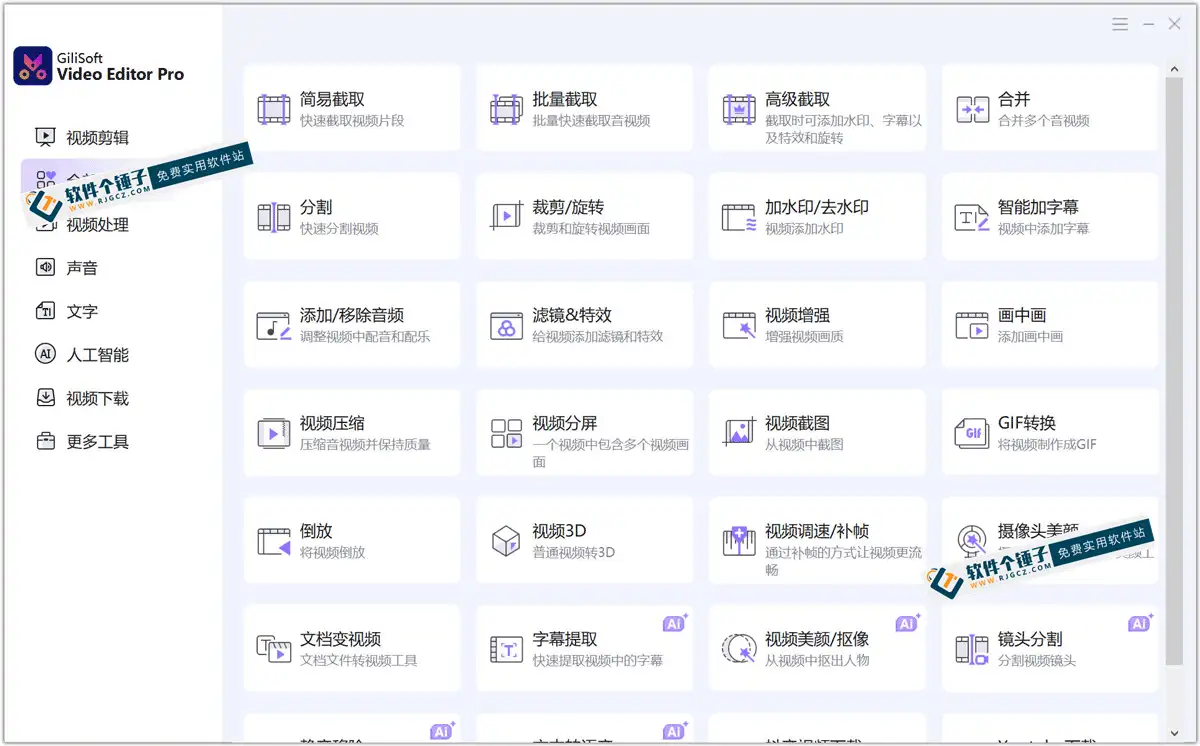This screenshot has height=746, width=1200.
Task: Open the 分割 split video icon
Action: [x=272, y=215]
